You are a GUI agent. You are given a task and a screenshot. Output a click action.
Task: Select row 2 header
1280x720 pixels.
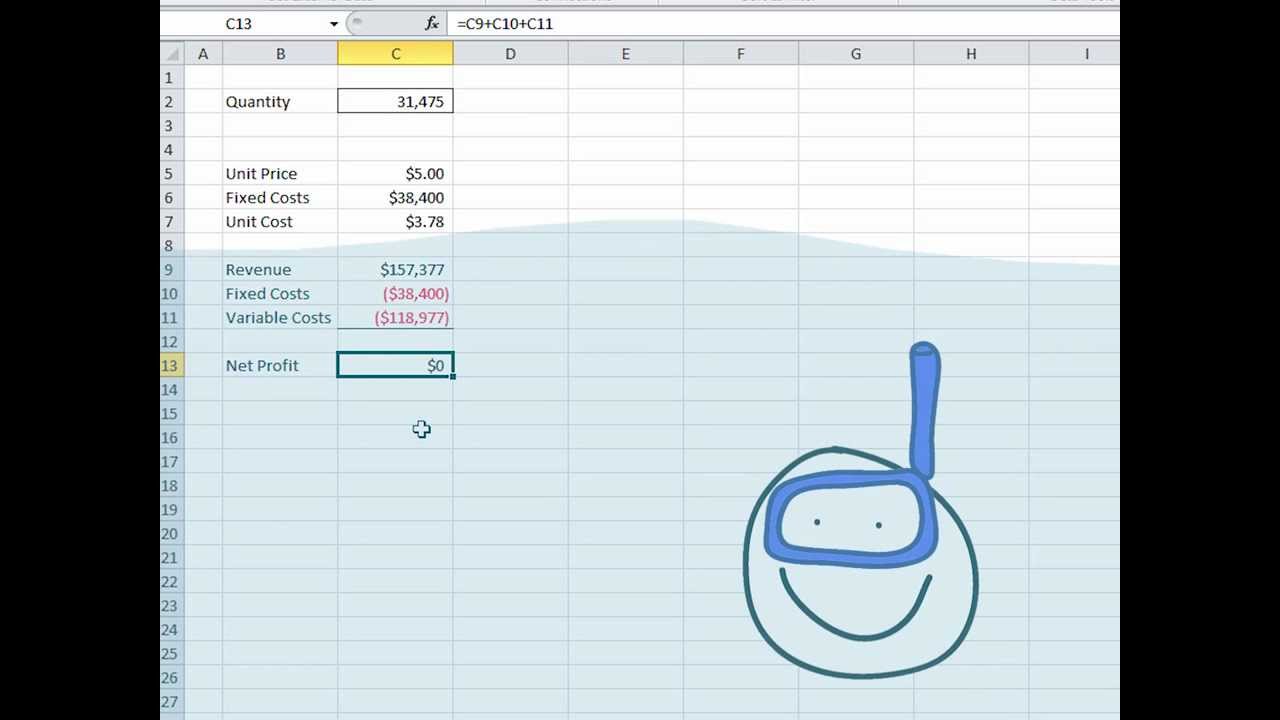point(172,102)
